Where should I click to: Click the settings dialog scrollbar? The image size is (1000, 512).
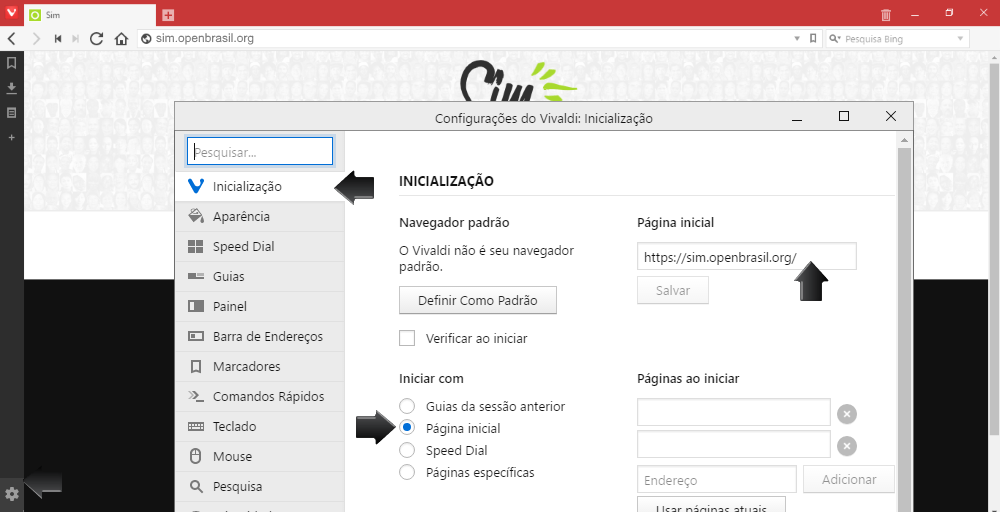(x=904, y=329)
